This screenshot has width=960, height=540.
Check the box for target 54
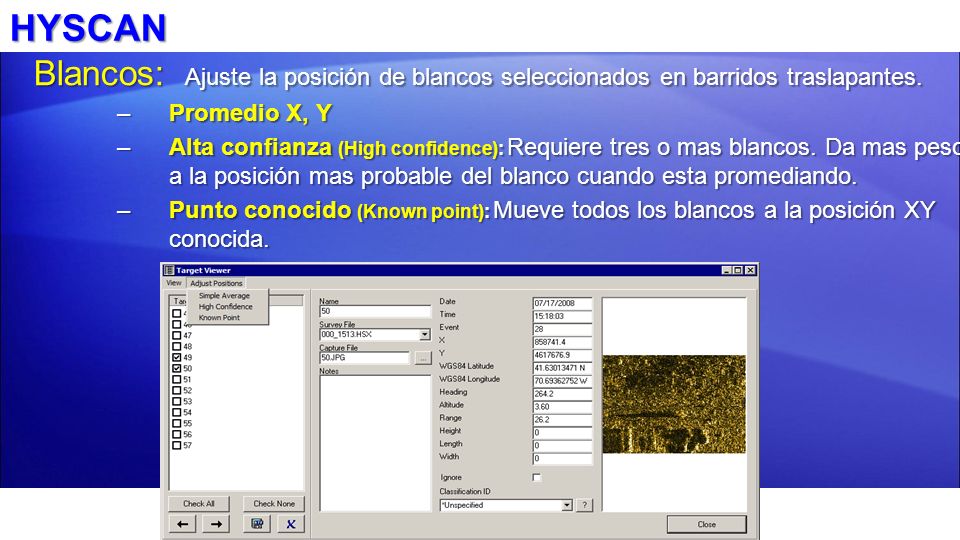point(176,413)
